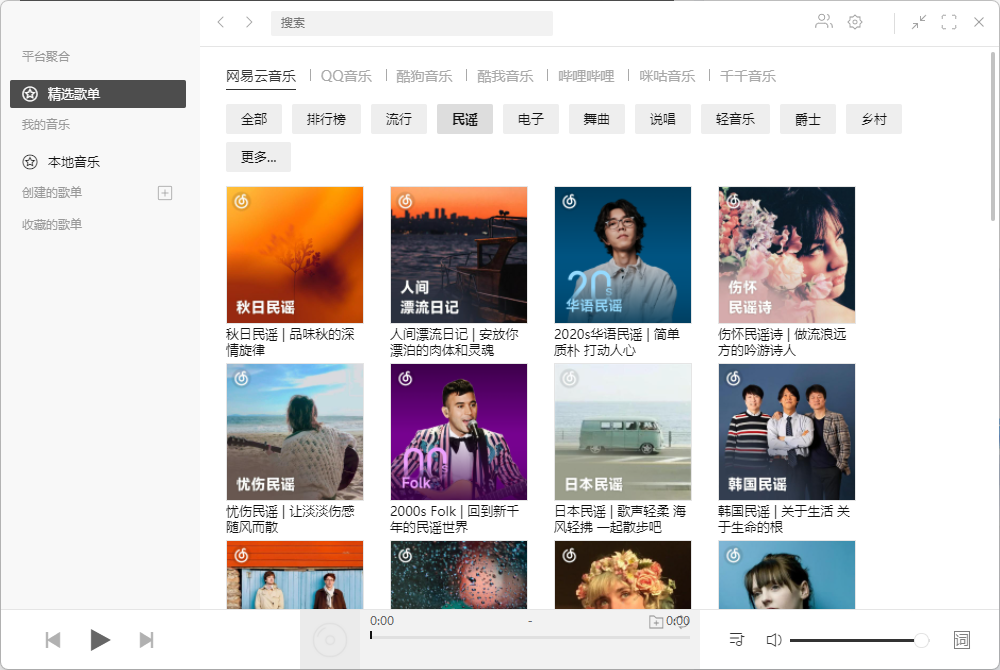Go forward with the right arrow

[249, 22]
